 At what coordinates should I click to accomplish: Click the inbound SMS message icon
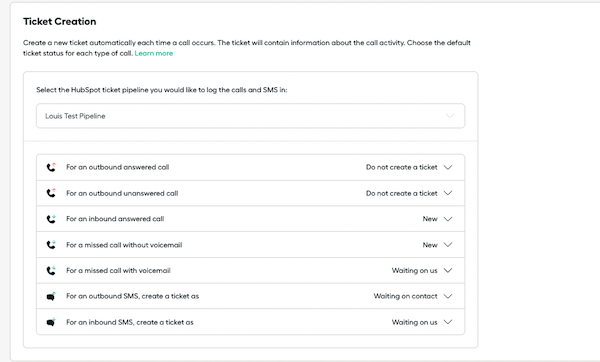coord(51,322)
